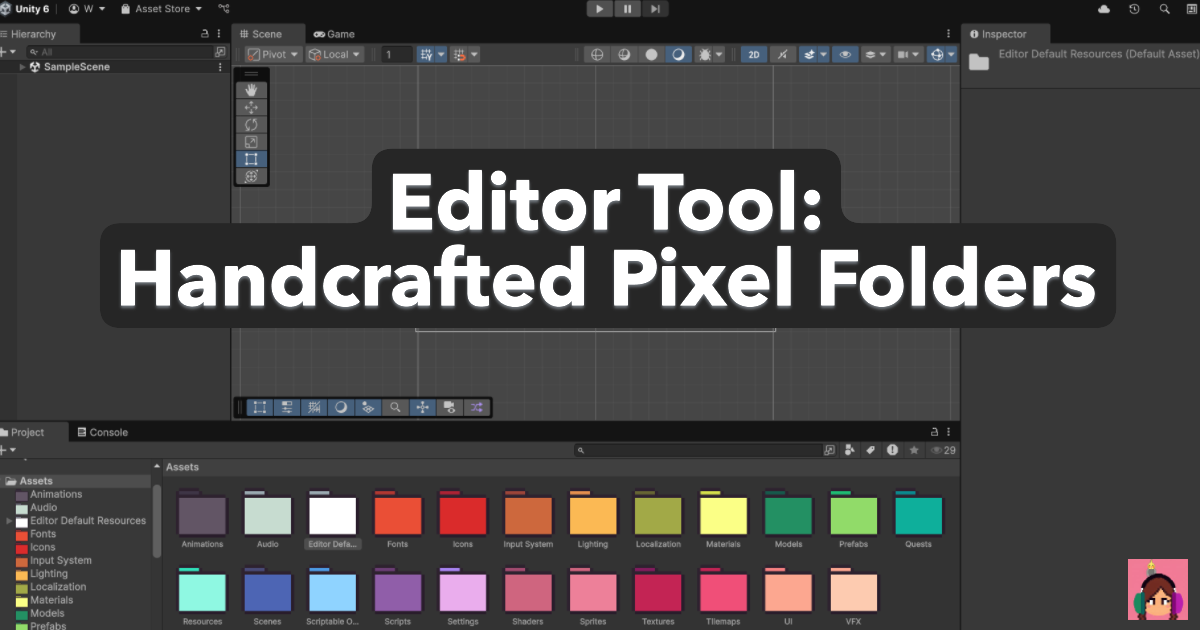Expand the SampleScene hierarchy entry
The image size is (1200, 630).
22,67
